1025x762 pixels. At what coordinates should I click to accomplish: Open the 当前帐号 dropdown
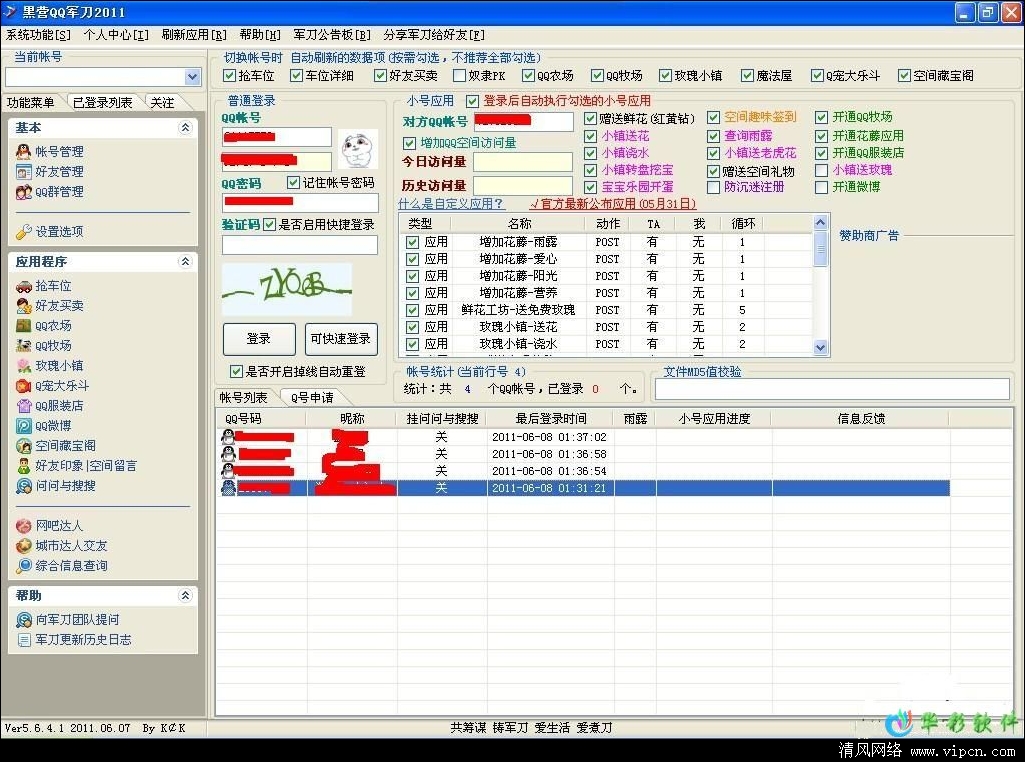pos(192,77)
